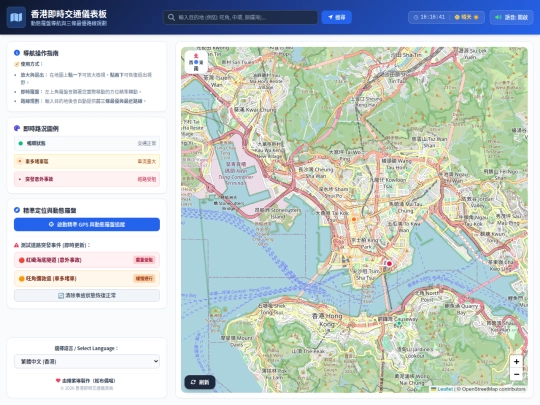Image resolution: width=540 pixels, height=405 pixels.
Task: Click the crosshair icon inside GPS button
Action: (51, 224)
